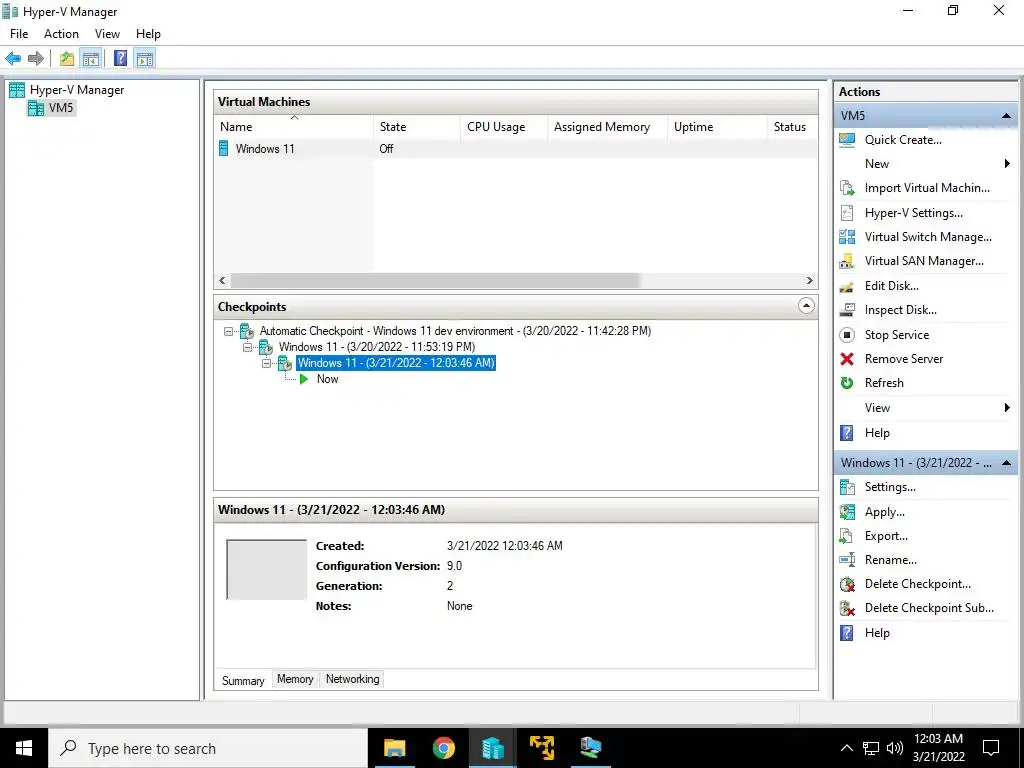Click the Virtual SAN Manager icon
This screenshot has height=768, width=1024.
(x=847, y=261)
